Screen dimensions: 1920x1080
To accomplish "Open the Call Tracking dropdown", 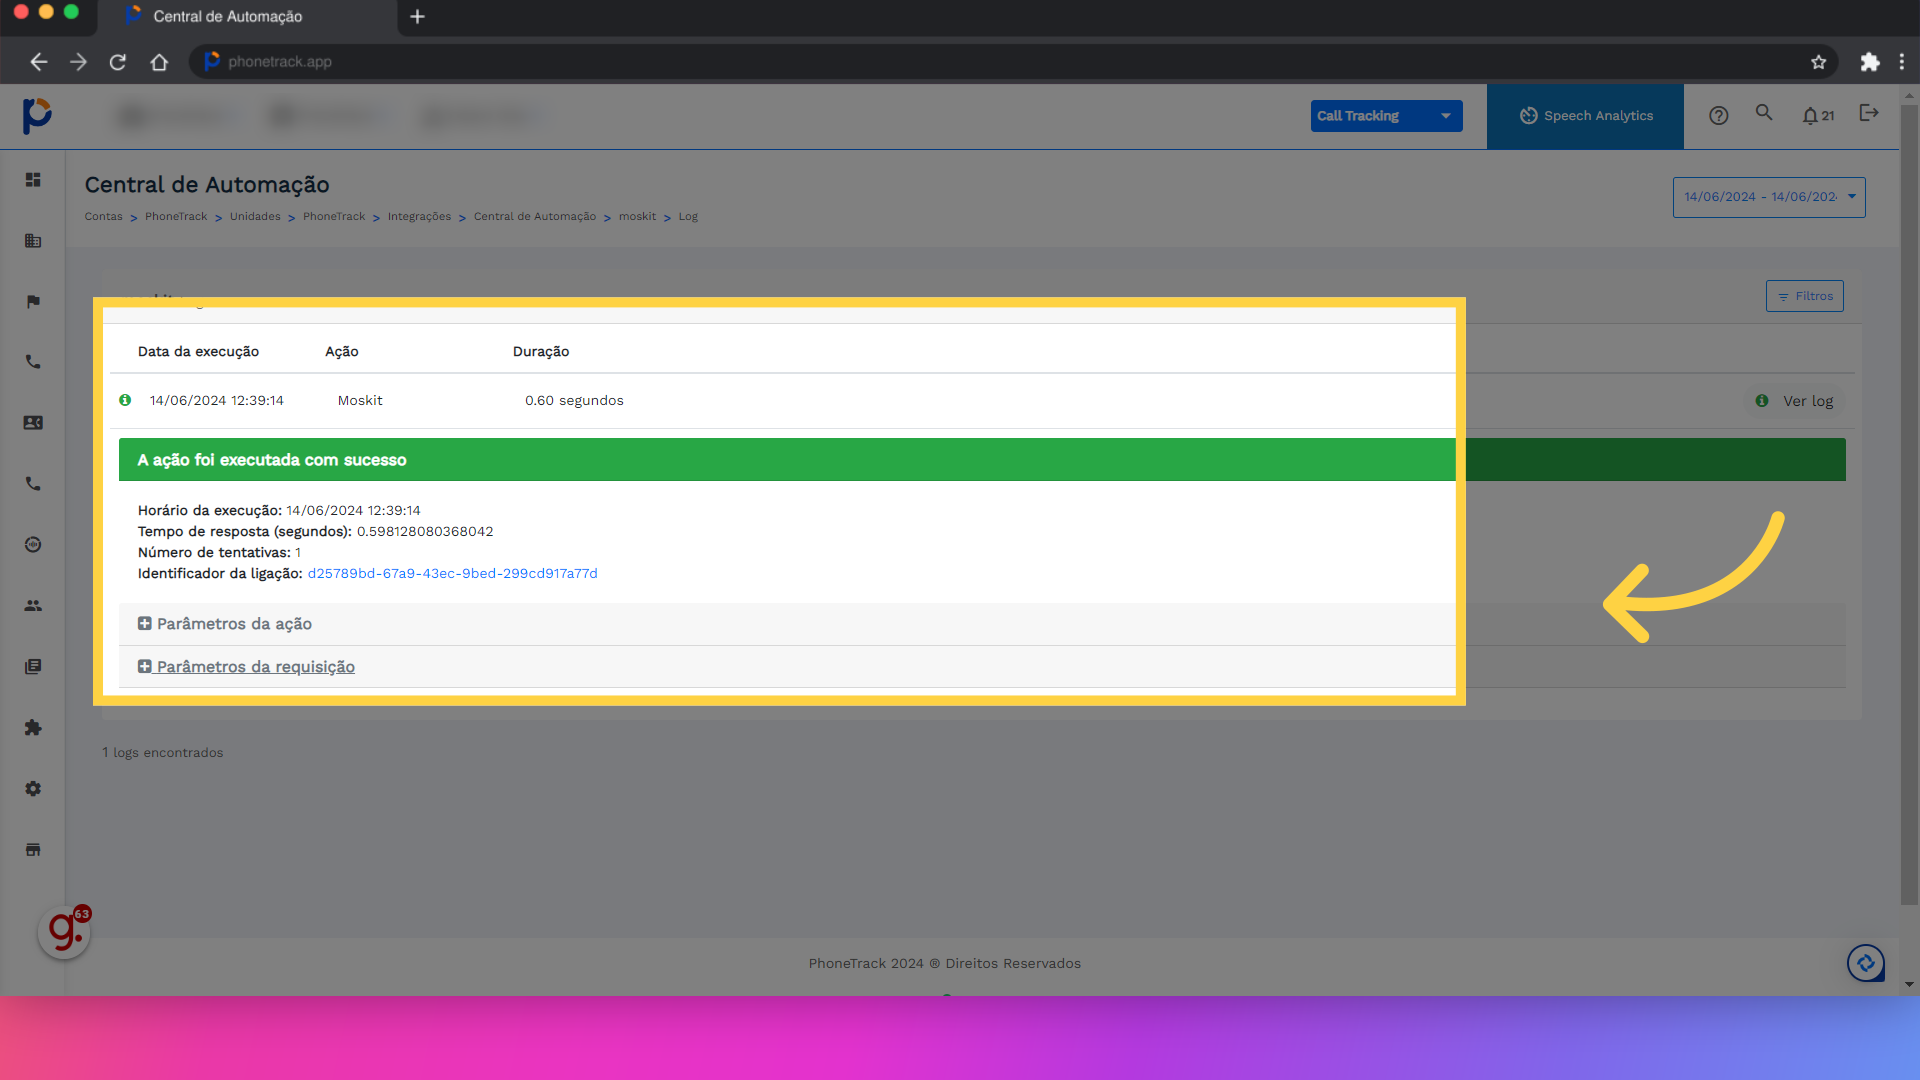I will coord(1386,116).
